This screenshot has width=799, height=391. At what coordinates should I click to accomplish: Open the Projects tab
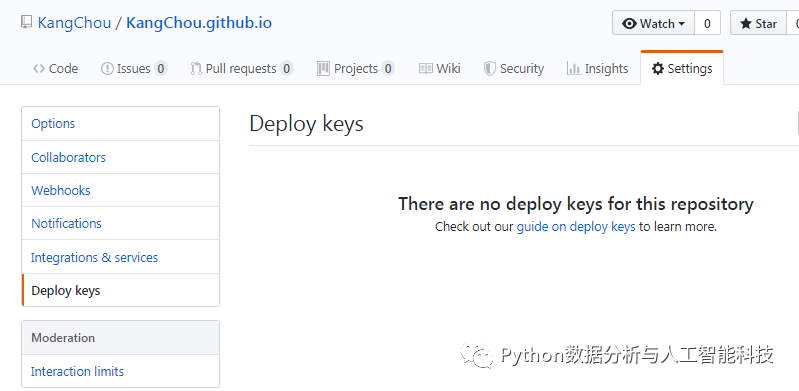click(356, 69)
